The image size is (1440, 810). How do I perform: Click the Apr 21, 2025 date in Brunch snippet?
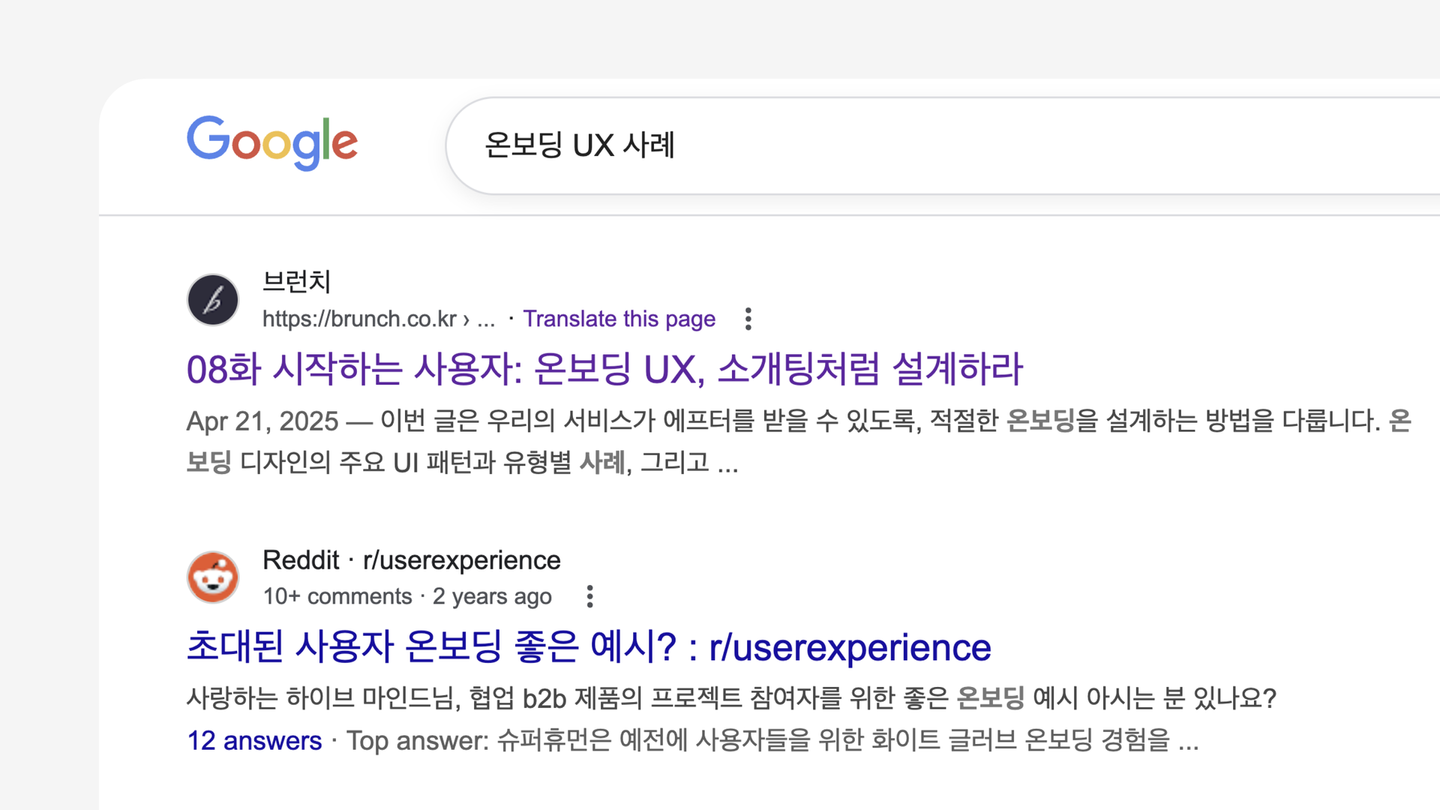coord(263,422)
